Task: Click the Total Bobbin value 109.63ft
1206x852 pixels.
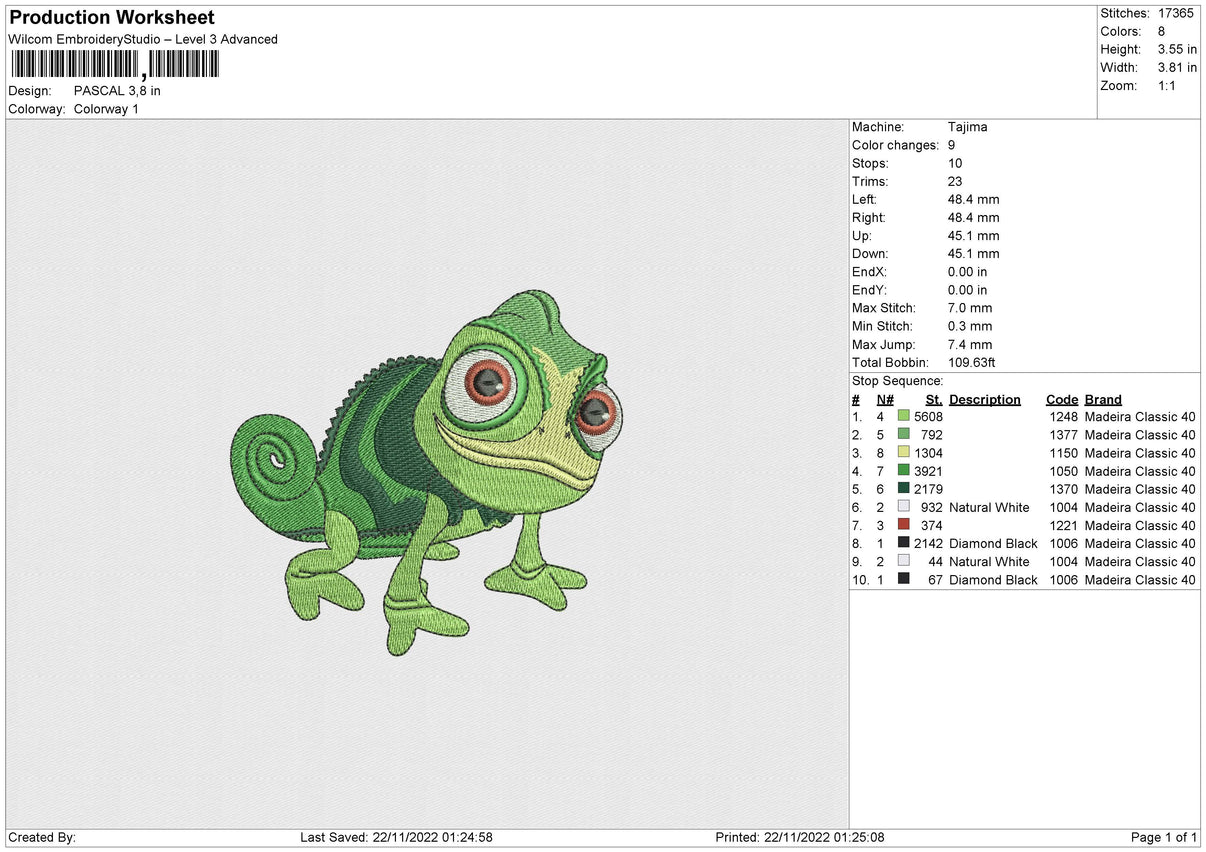Action: click(973, 362)
